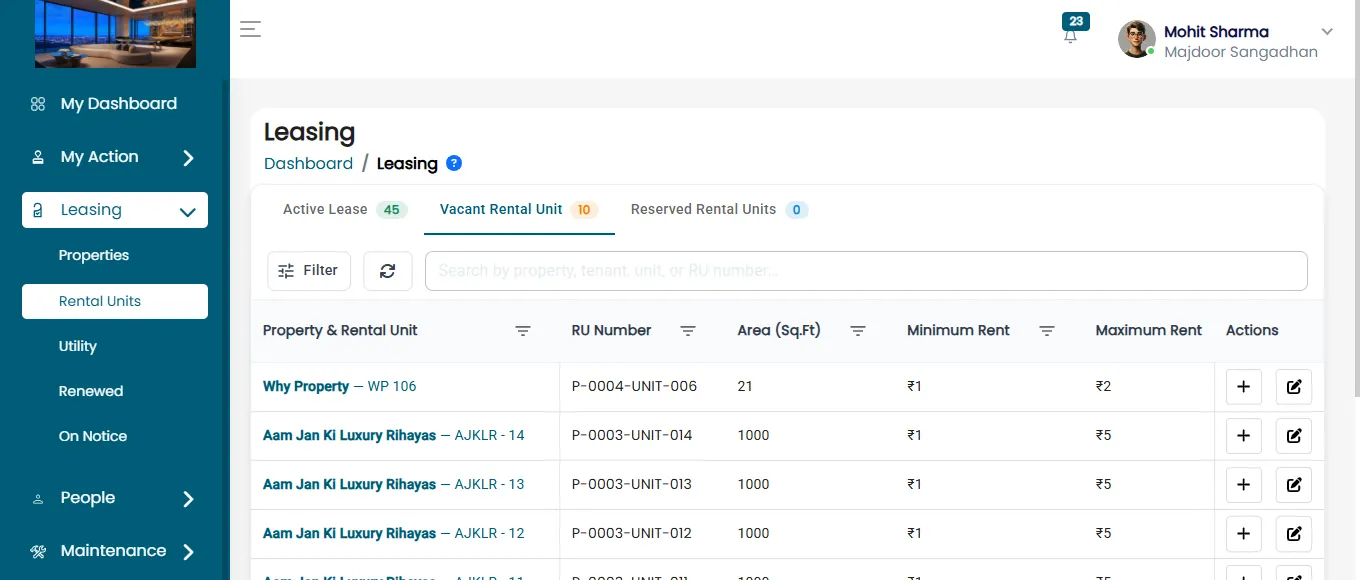This screenshot has width=1360, height=580.
Task: Open the On Notice sidebar item
Action: [93, 436]
